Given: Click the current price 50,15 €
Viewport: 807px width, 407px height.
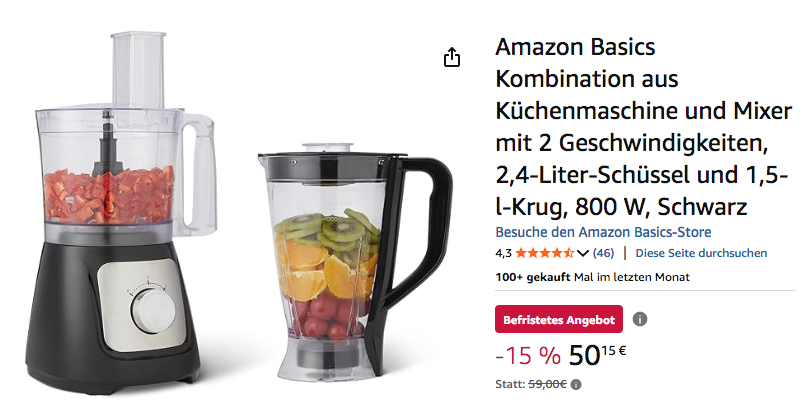Looking at the screenshot, I should click(x=597, y=356).
